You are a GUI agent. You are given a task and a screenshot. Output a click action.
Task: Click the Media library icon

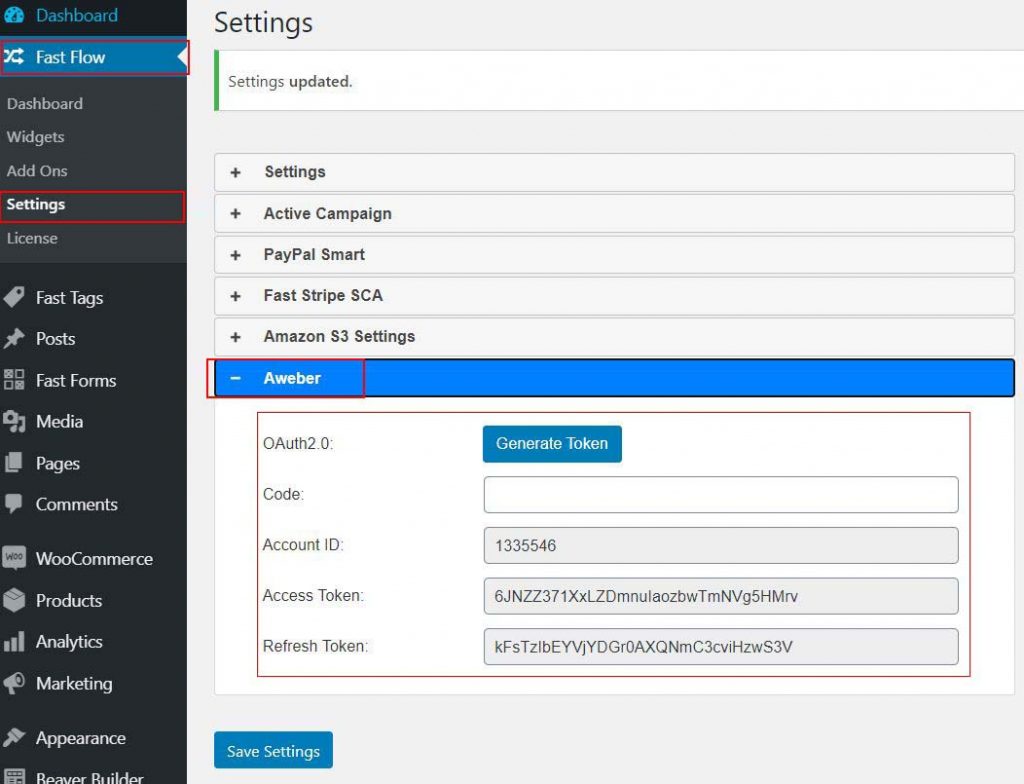(x=14, y=421)
